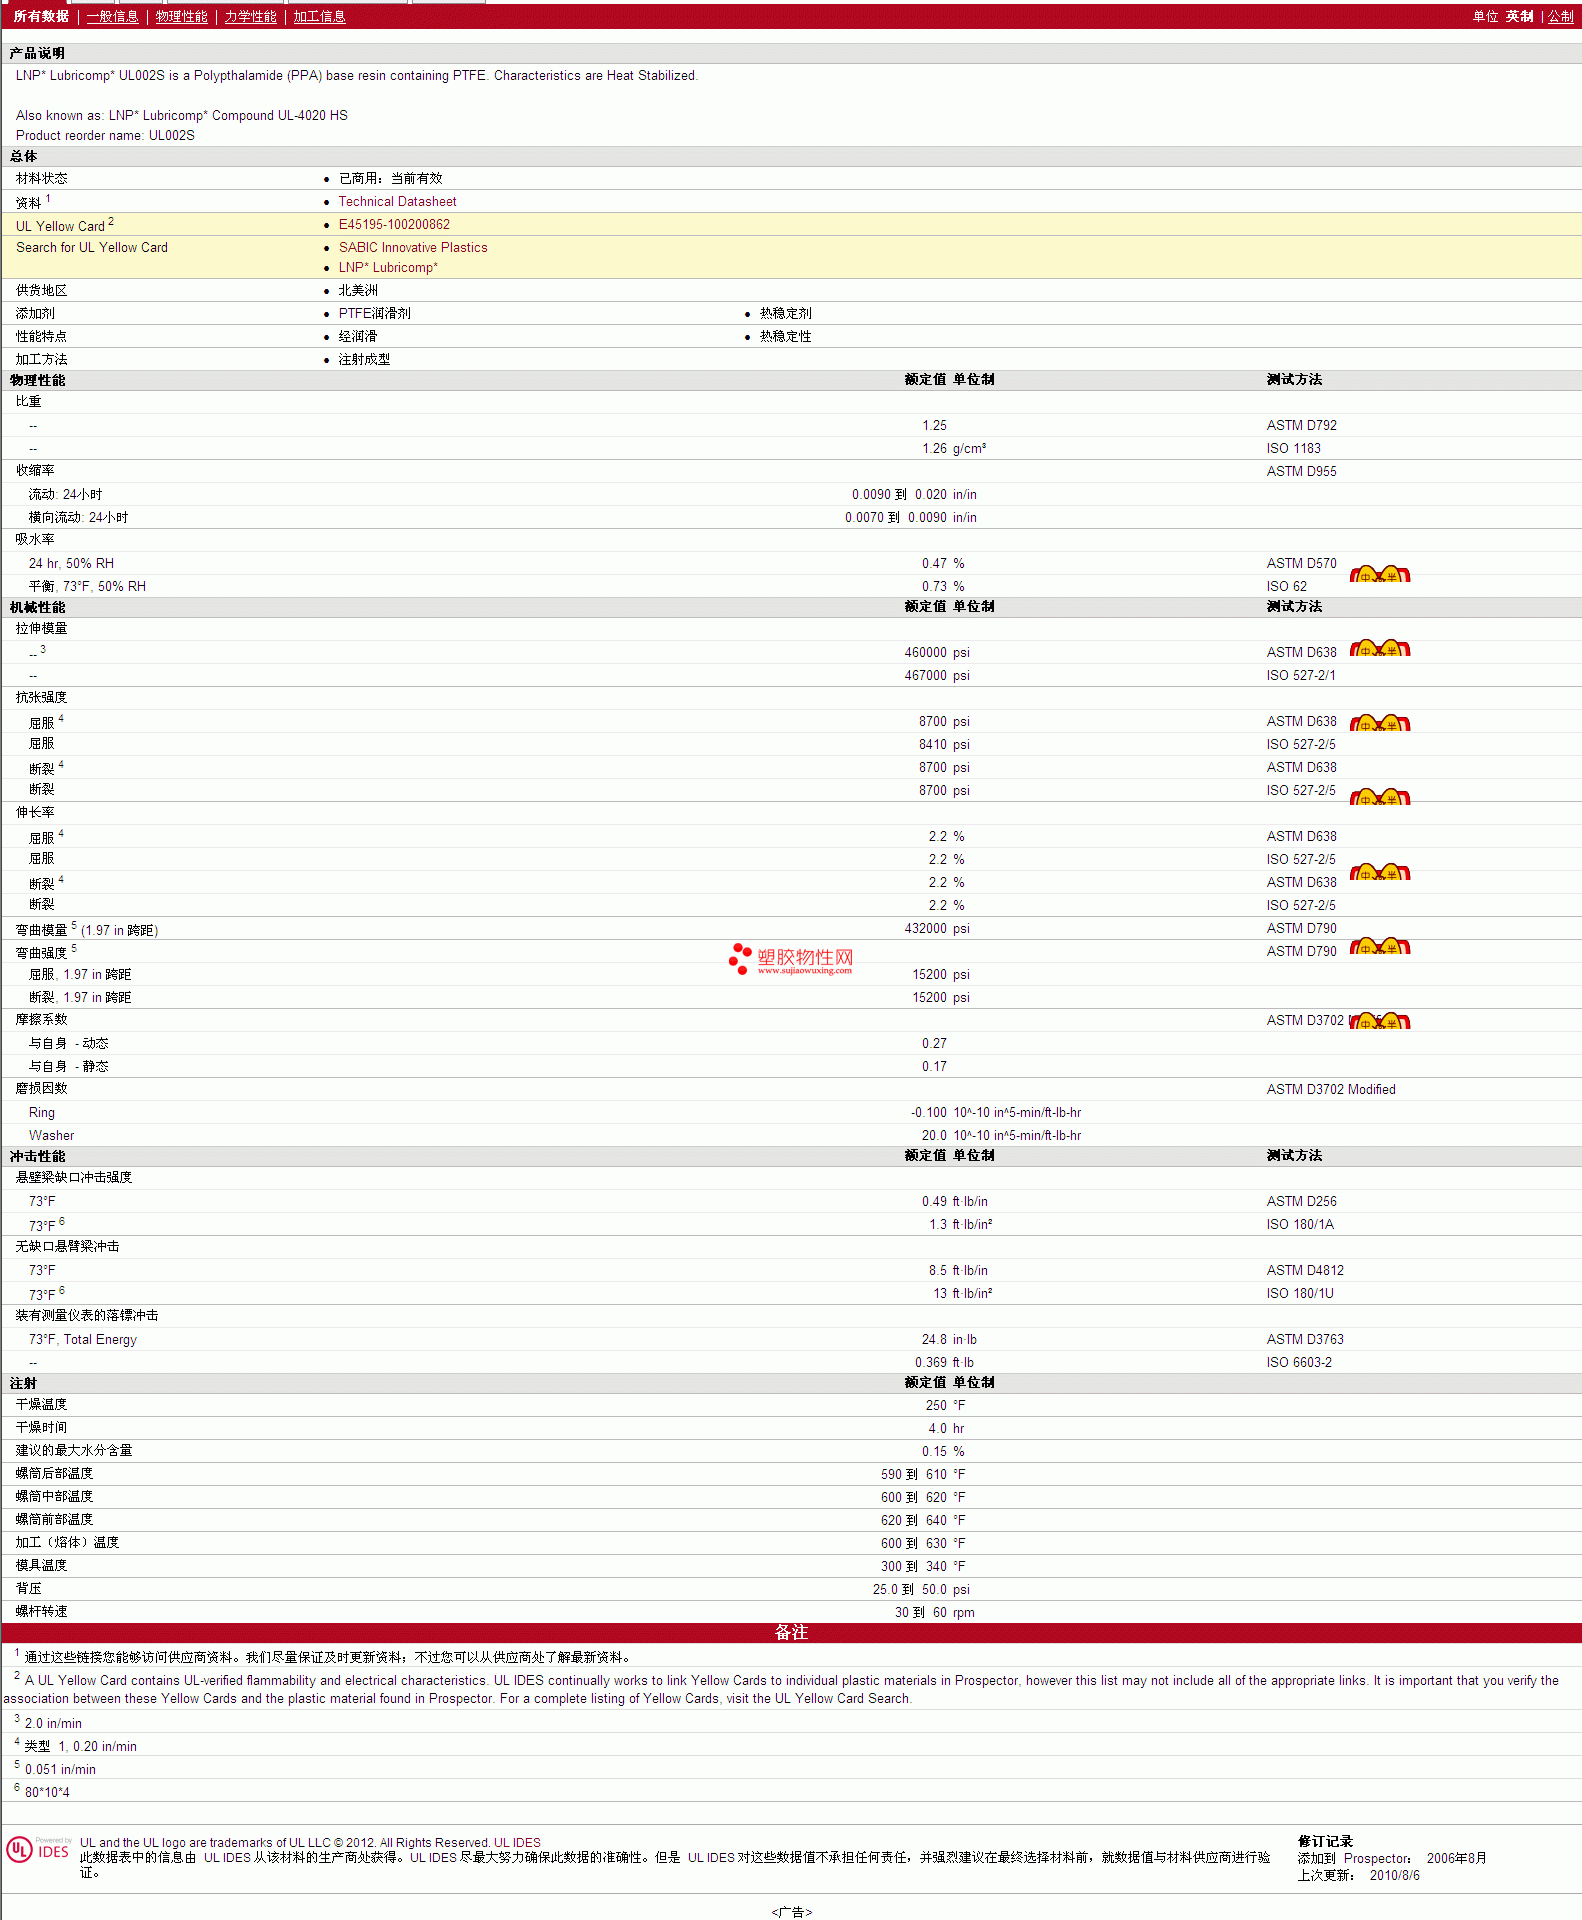This screenshot has width=1582, height=1920.
Task: Click the ASTM D792 test method
Action: pos(1301,425)
